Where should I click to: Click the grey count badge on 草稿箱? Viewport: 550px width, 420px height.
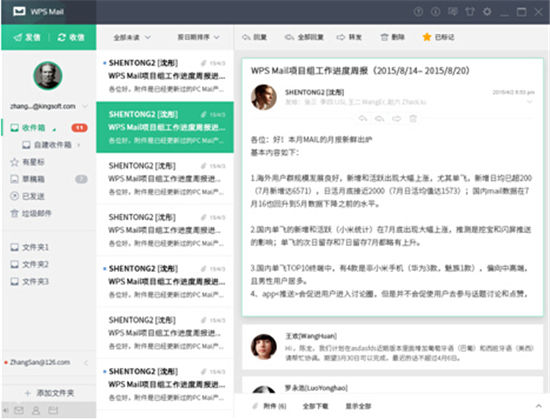point(81,179)
